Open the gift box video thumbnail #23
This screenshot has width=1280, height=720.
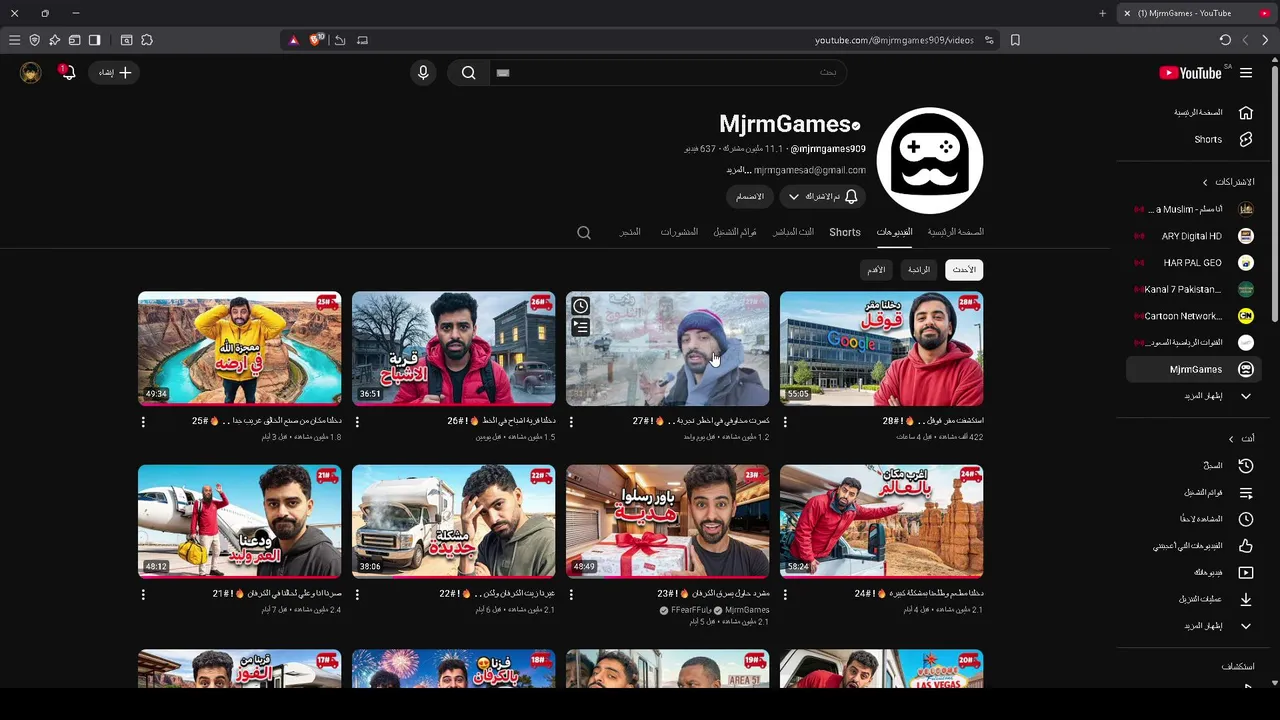point(667,521)
